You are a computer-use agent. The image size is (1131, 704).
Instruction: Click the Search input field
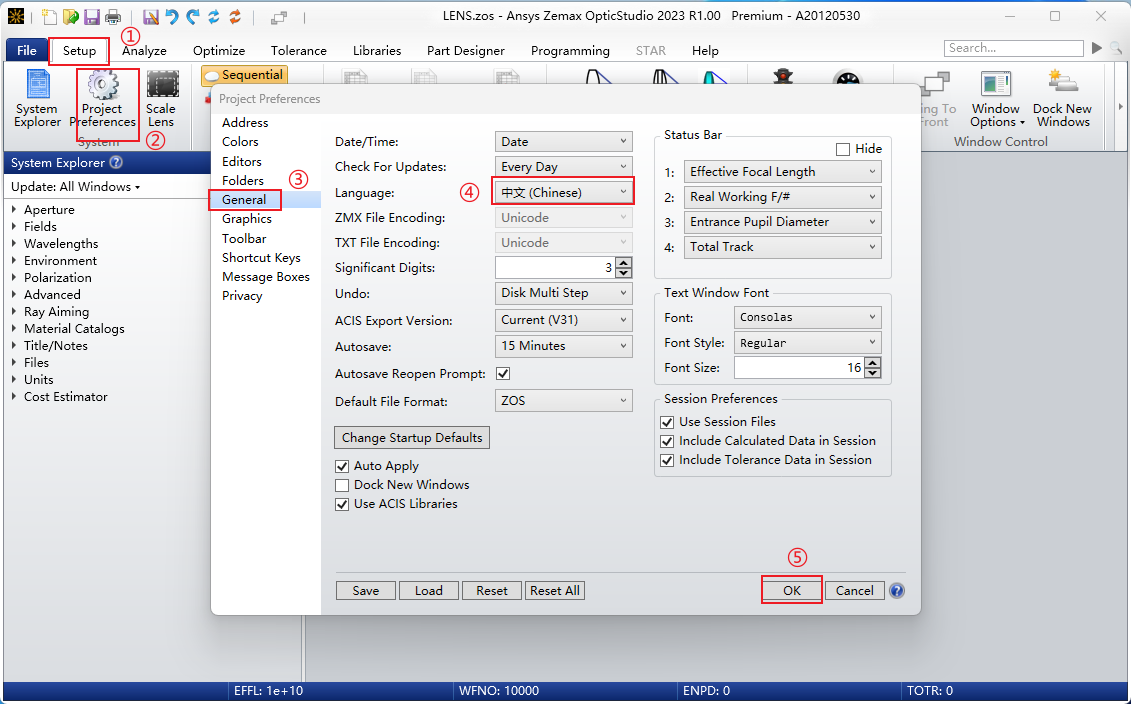[x=1013, y=48]
